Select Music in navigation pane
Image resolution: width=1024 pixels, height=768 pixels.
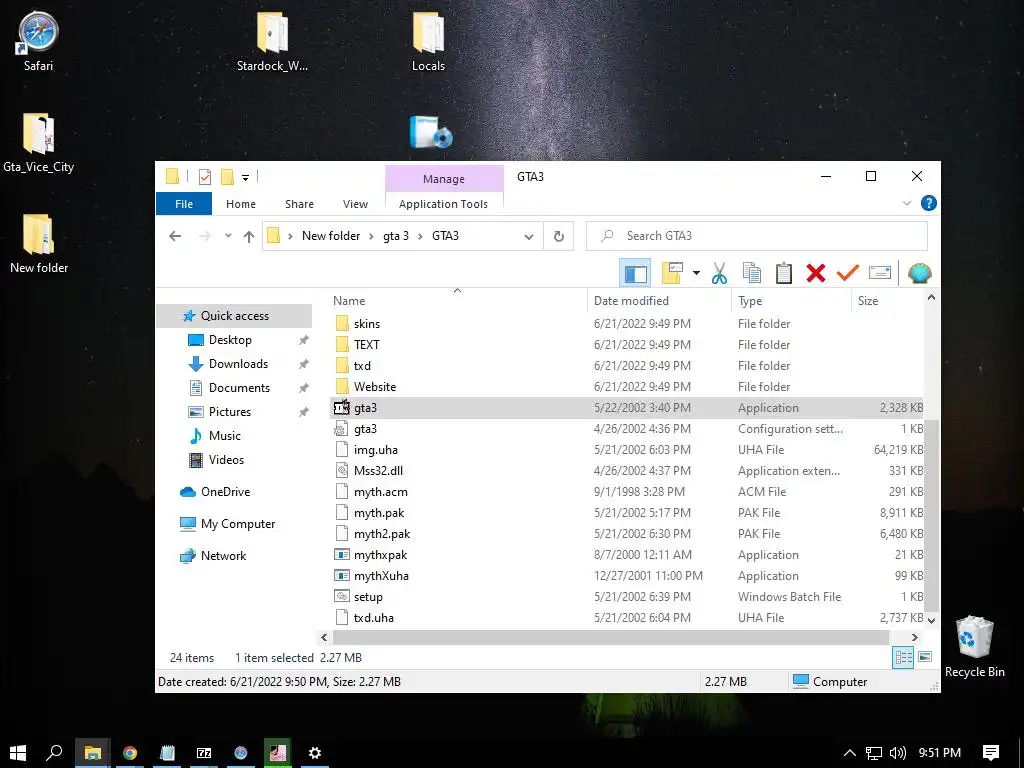pyautogui.click(x=224, y=436)
